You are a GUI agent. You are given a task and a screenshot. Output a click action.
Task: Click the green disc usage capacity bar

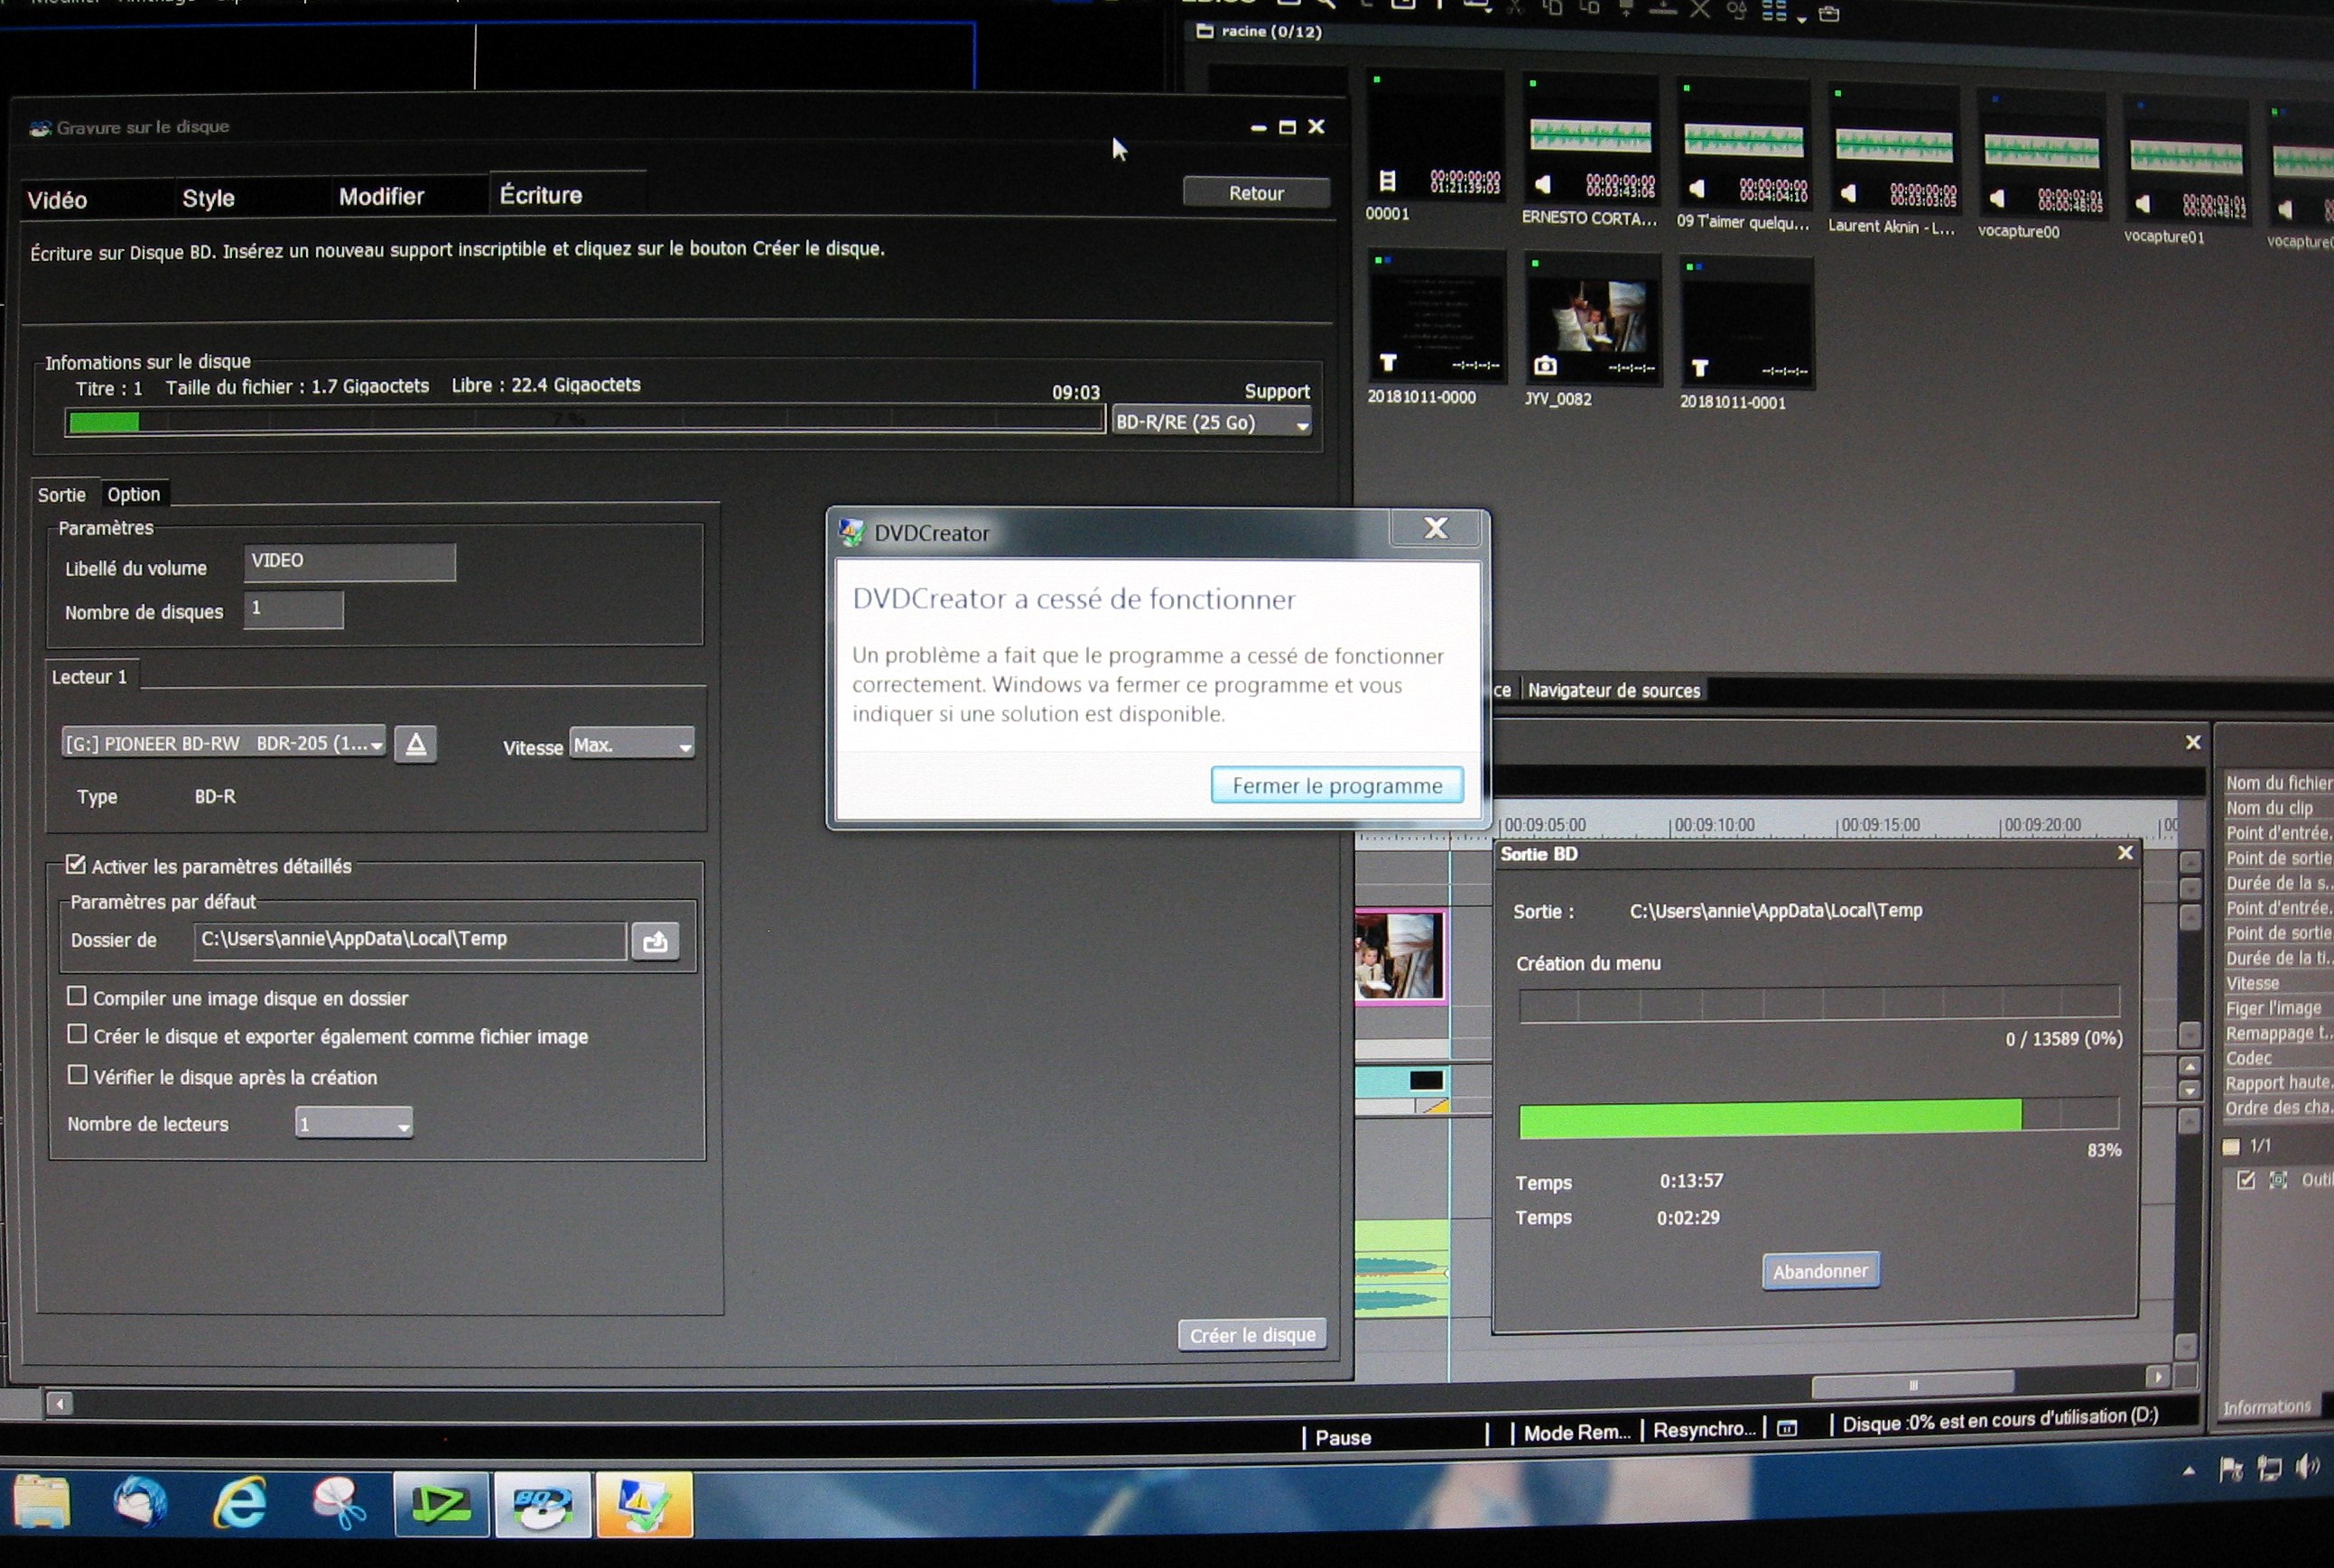(585, 421)
